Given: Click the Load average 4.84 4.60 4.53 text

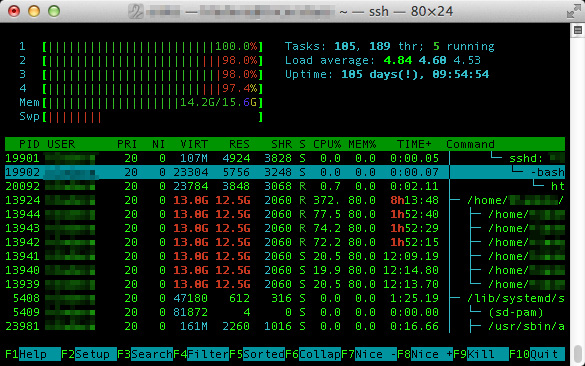Looking at the screenshot, I should tap(383, 60).
